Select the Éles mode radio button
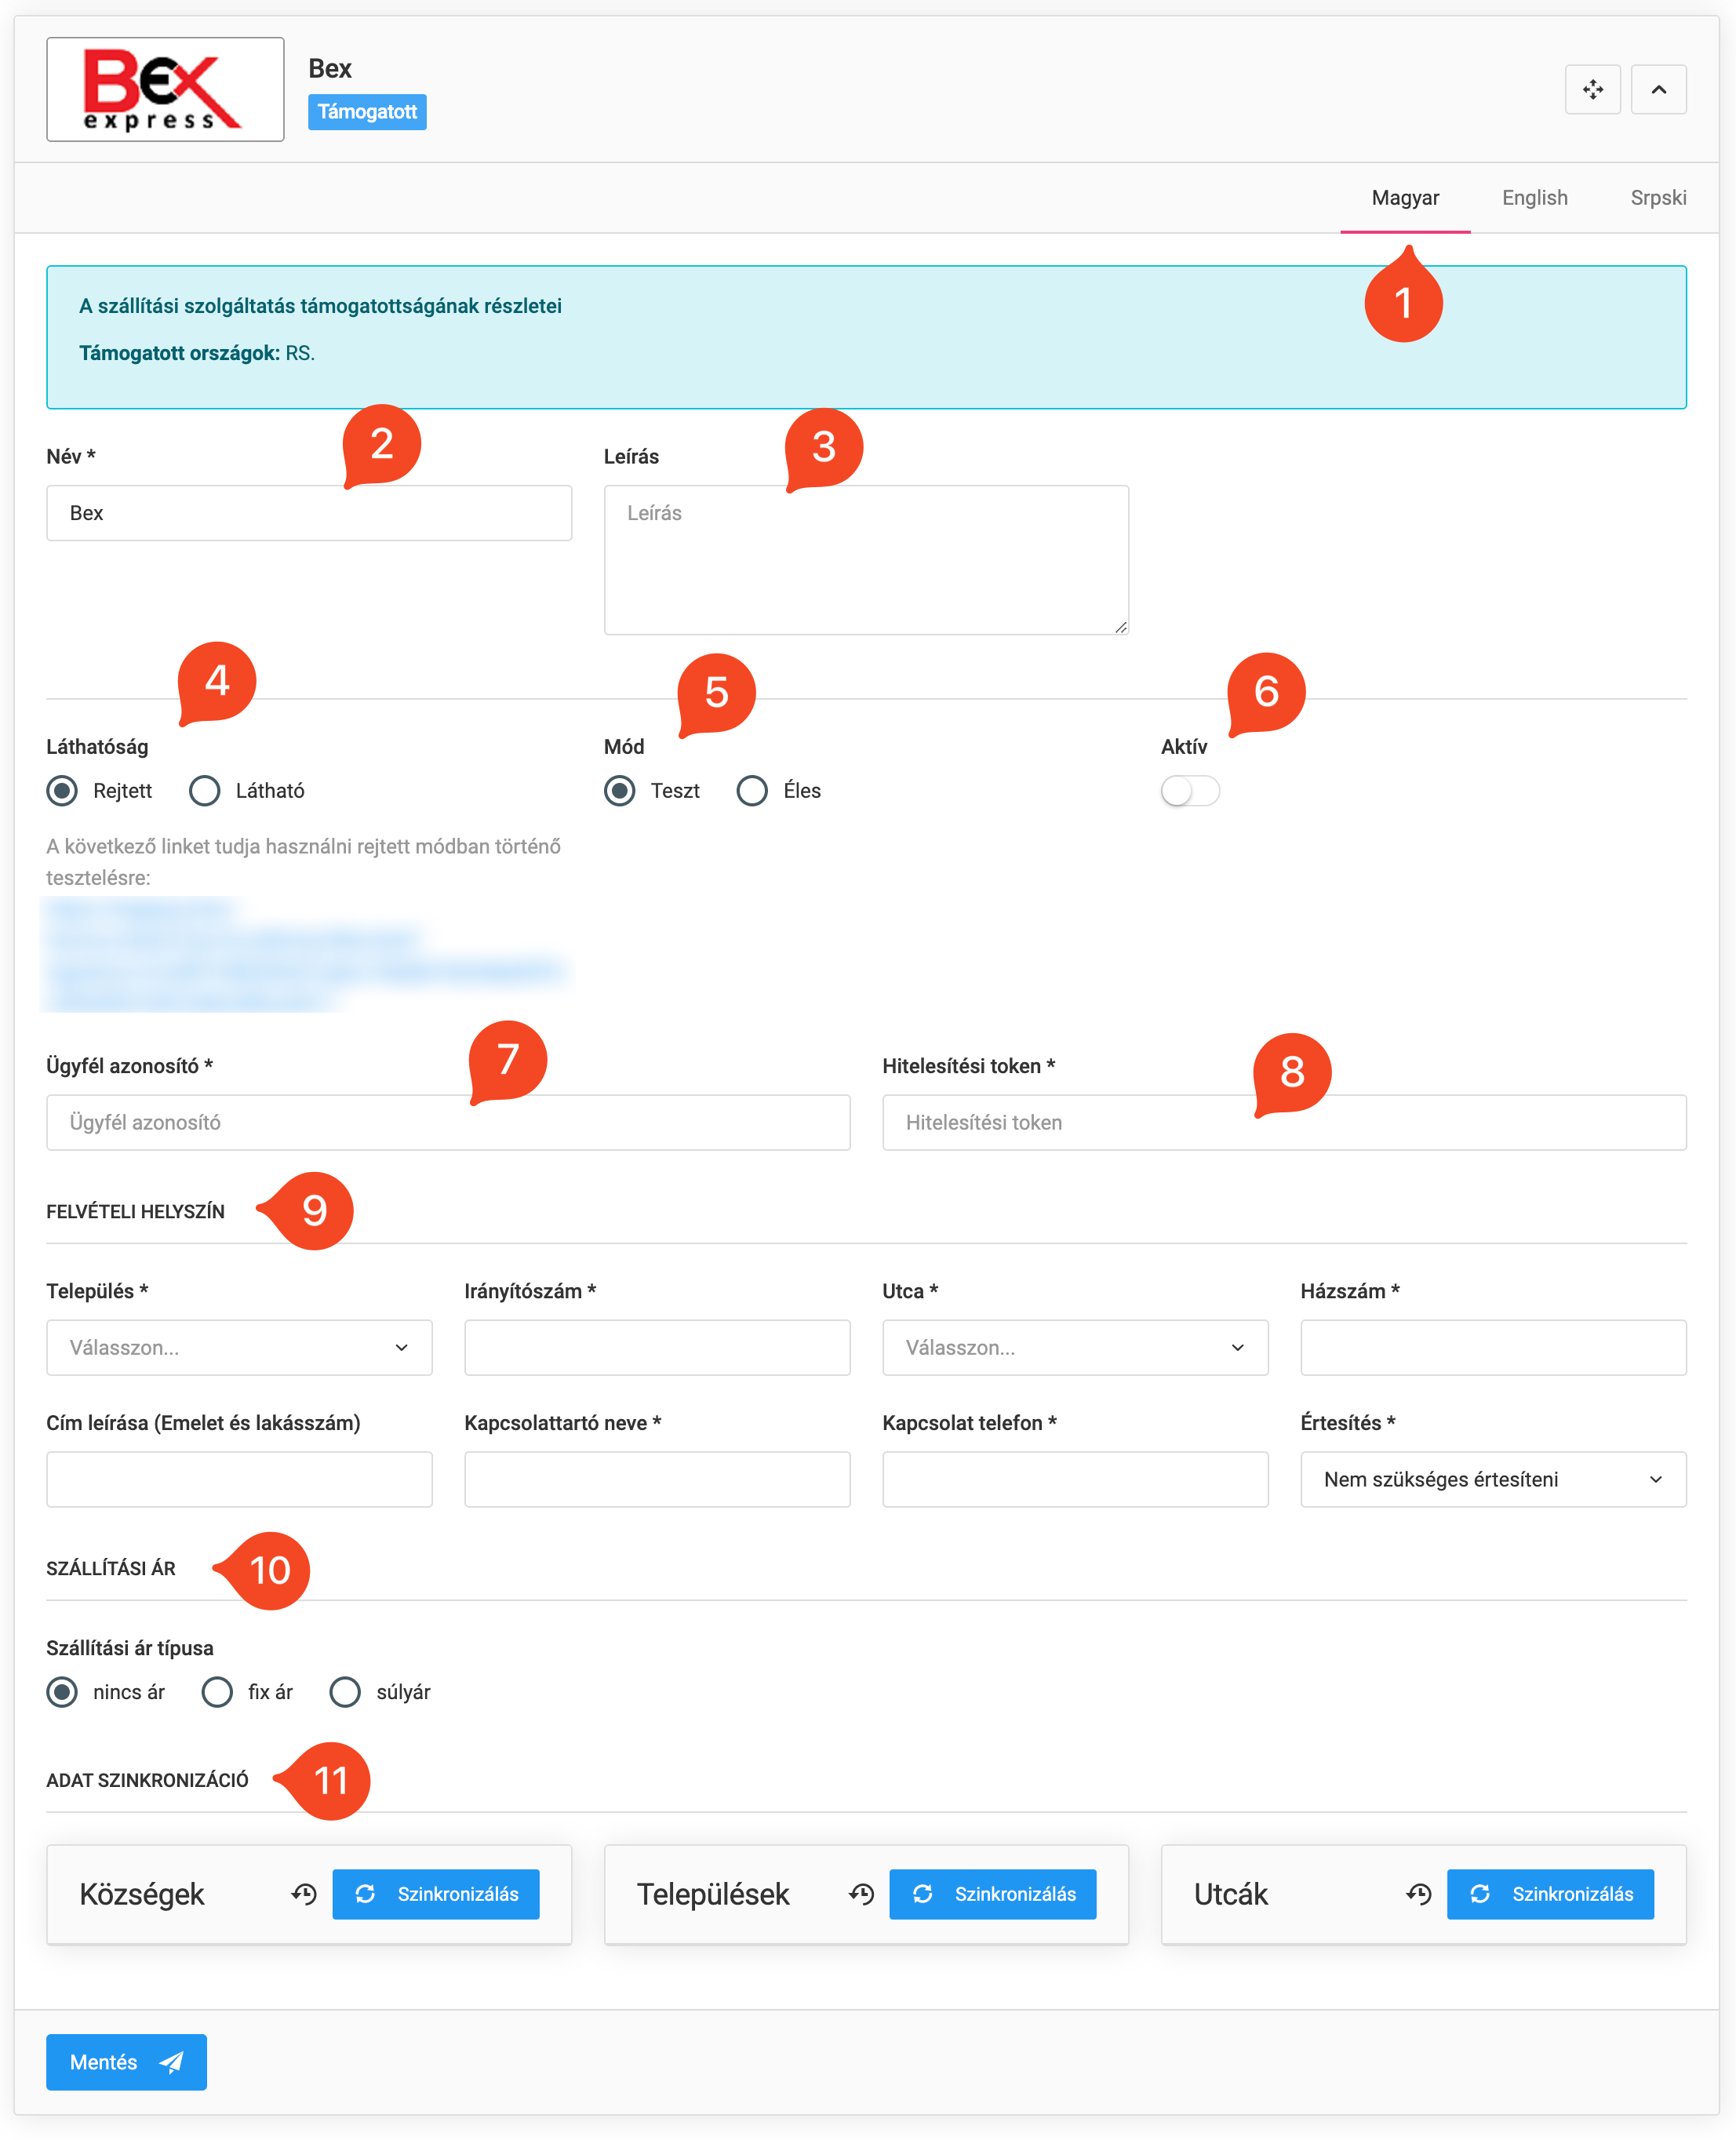1736x2140 pixels. coord(752,791)
